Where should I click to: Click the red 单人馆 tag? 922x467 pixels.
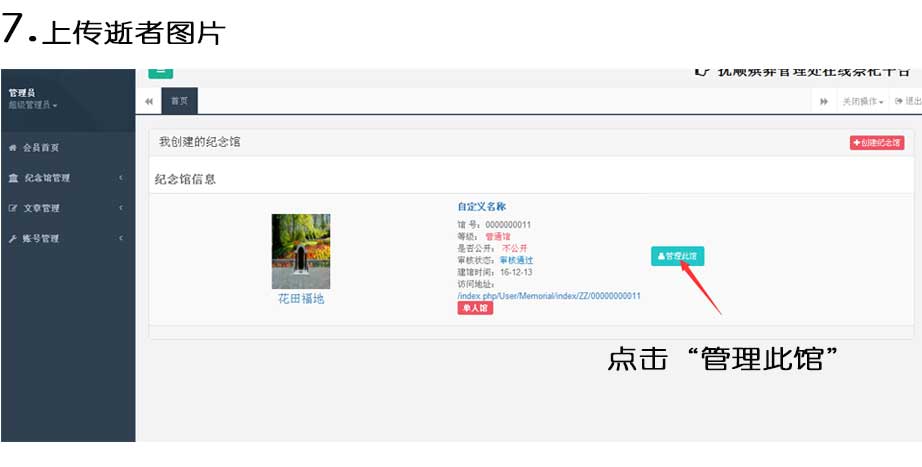tap(475, 309)
